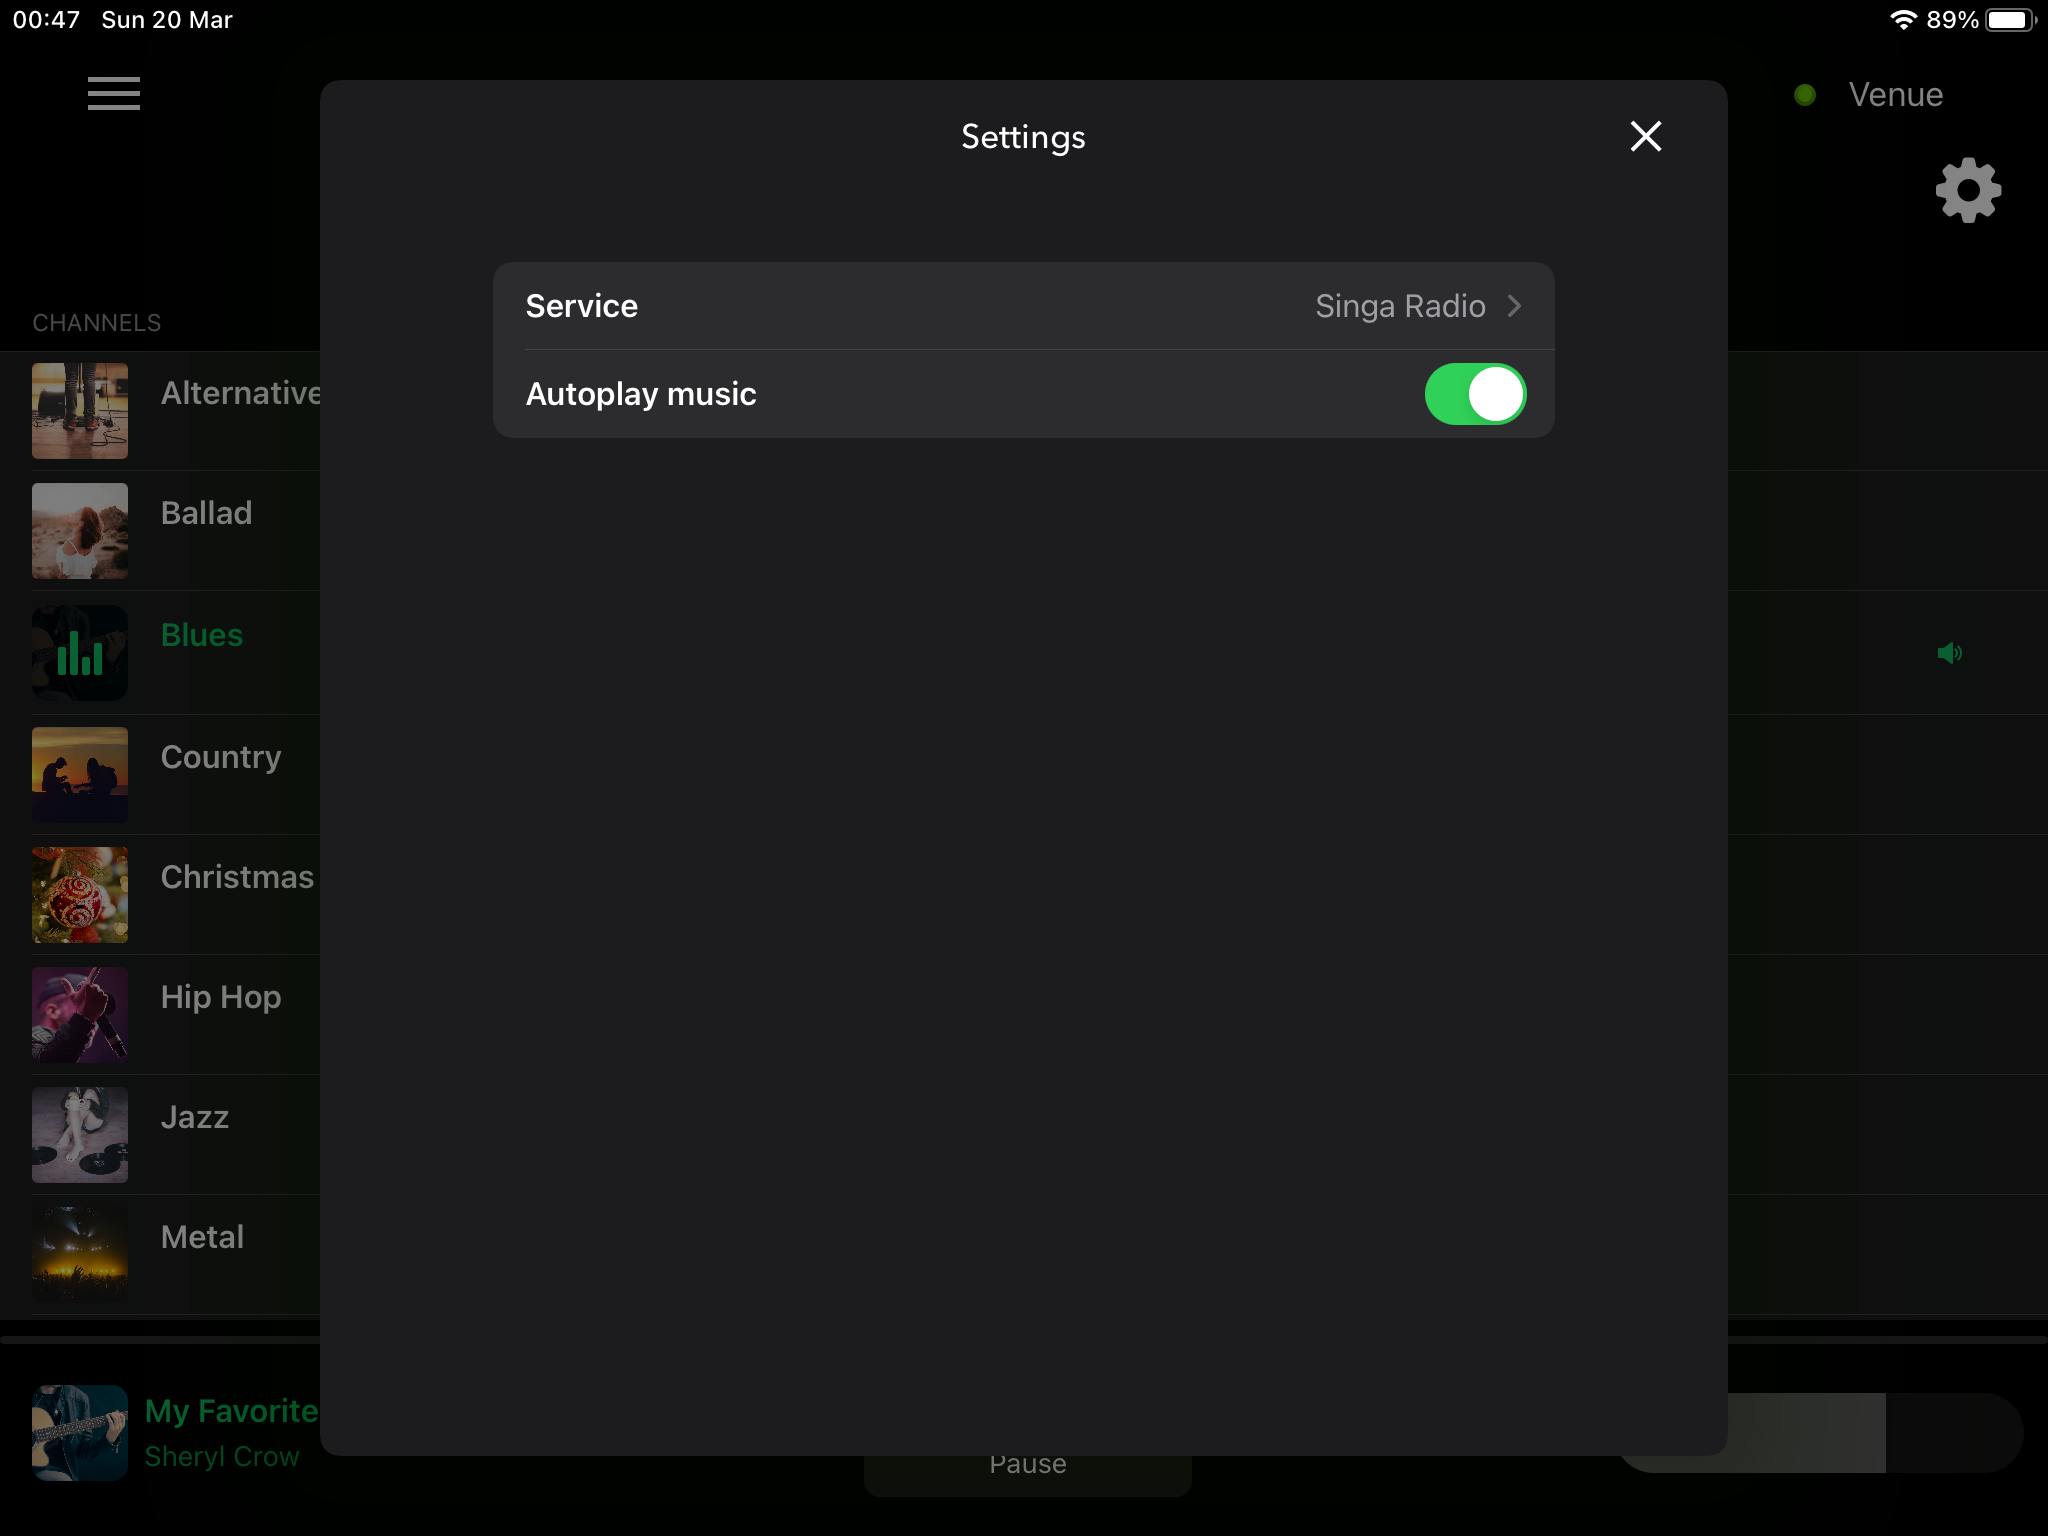The width and height of the screenshot is (2048, 1536).
Task: Open the now playing album artwork
Action: pos(80,1433)
